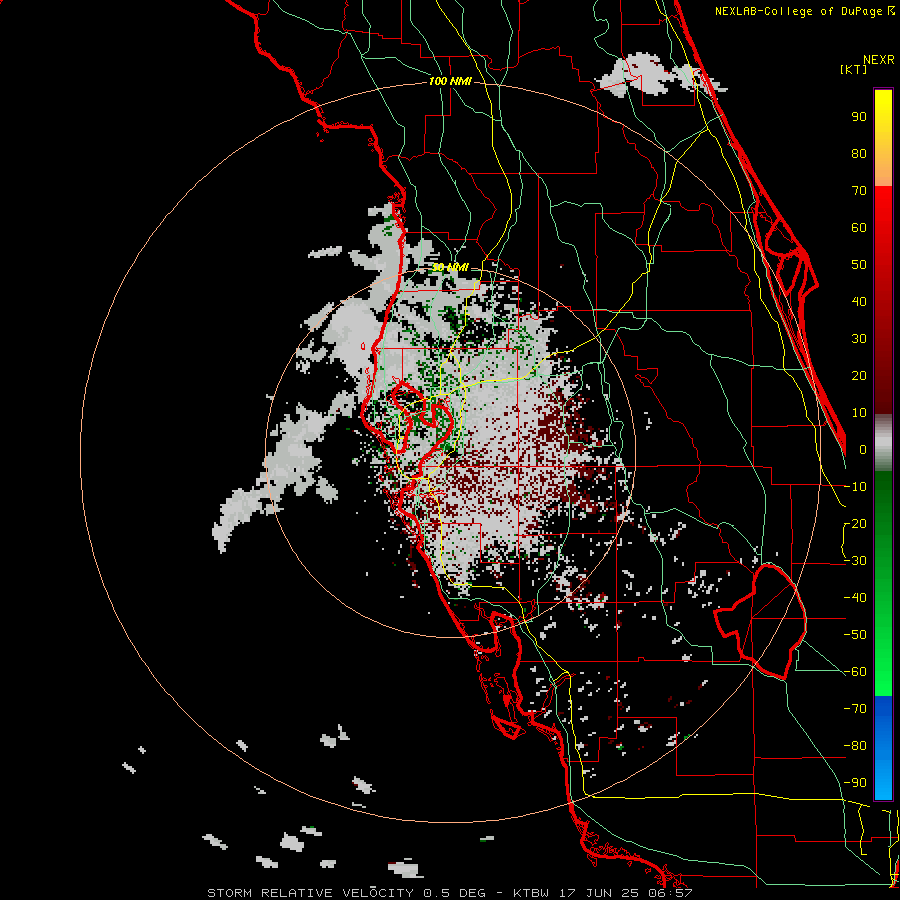The height and width of the screenshot is (900, 900).
Task: Click the NEXLAB-College of DuPage title text
Action: [804, 11]
